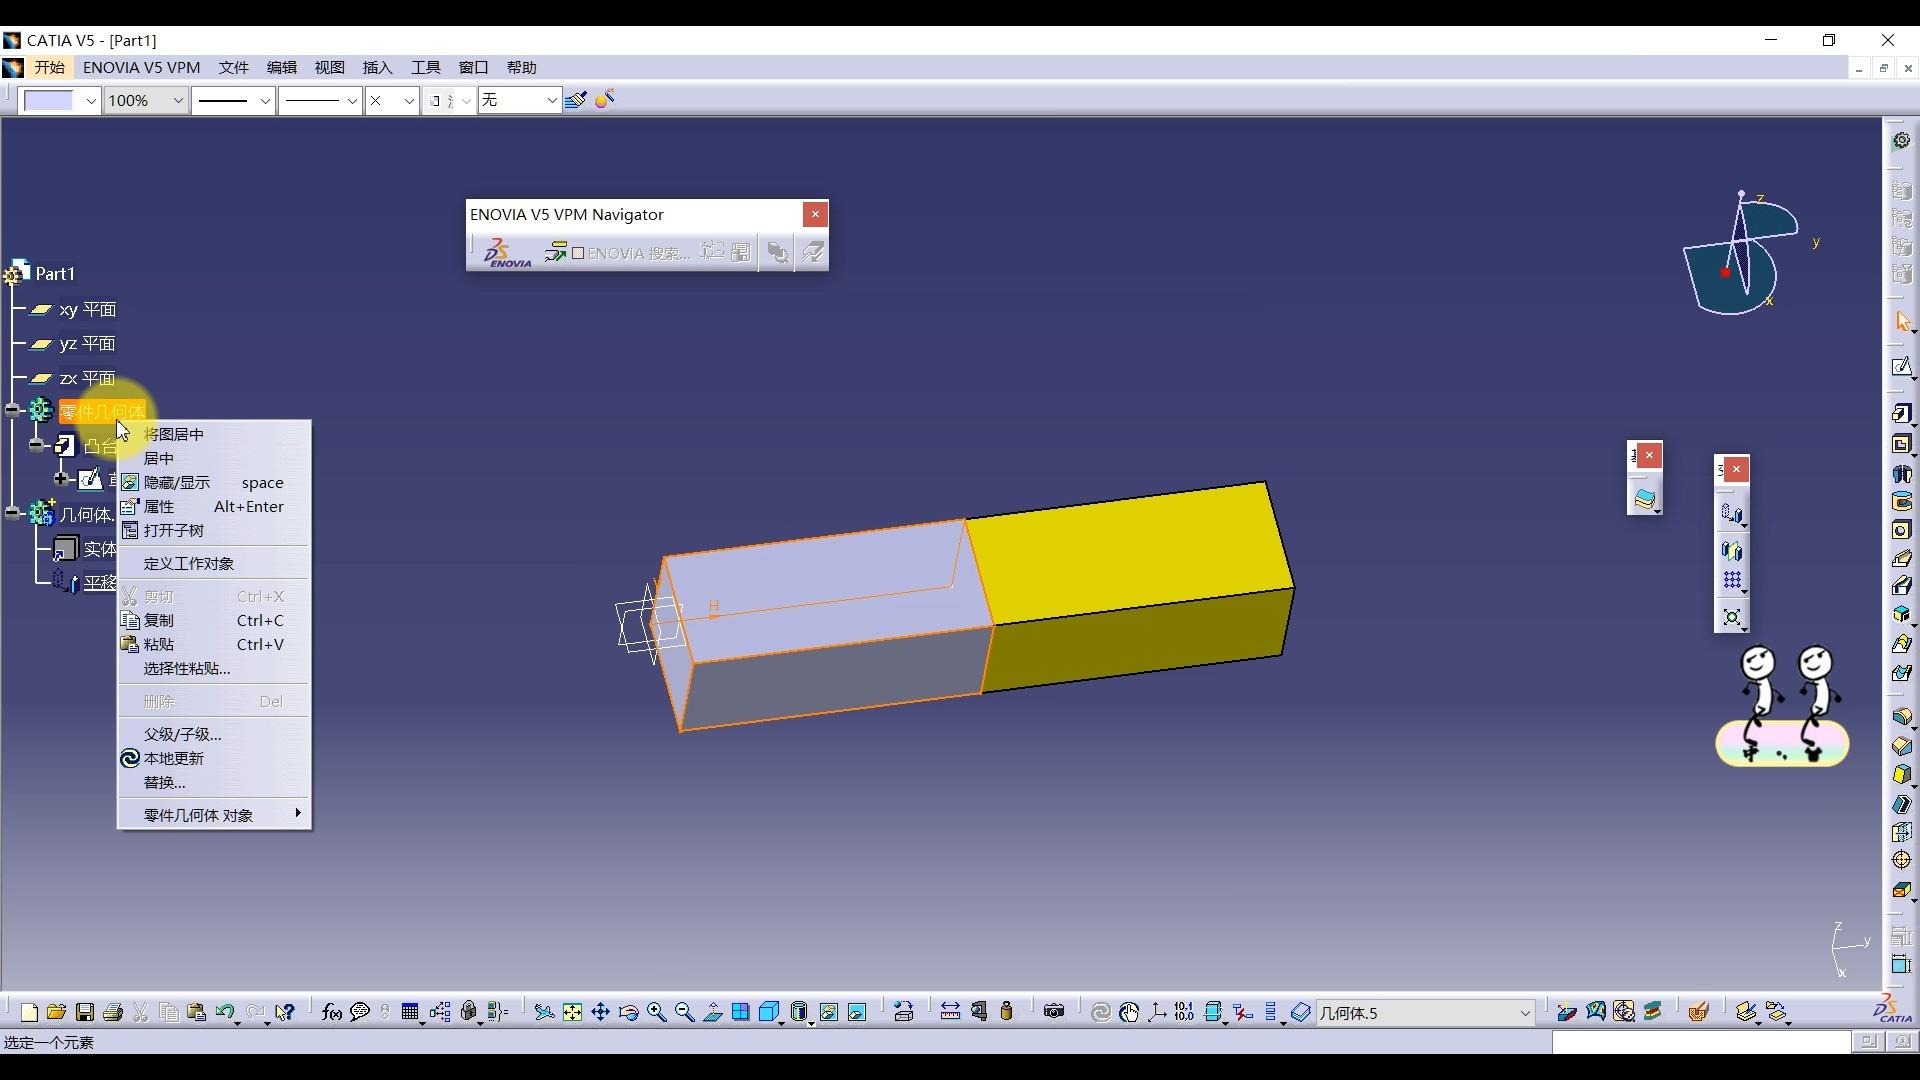Click the ENOVIA logo in Navigator

[508, 253]
